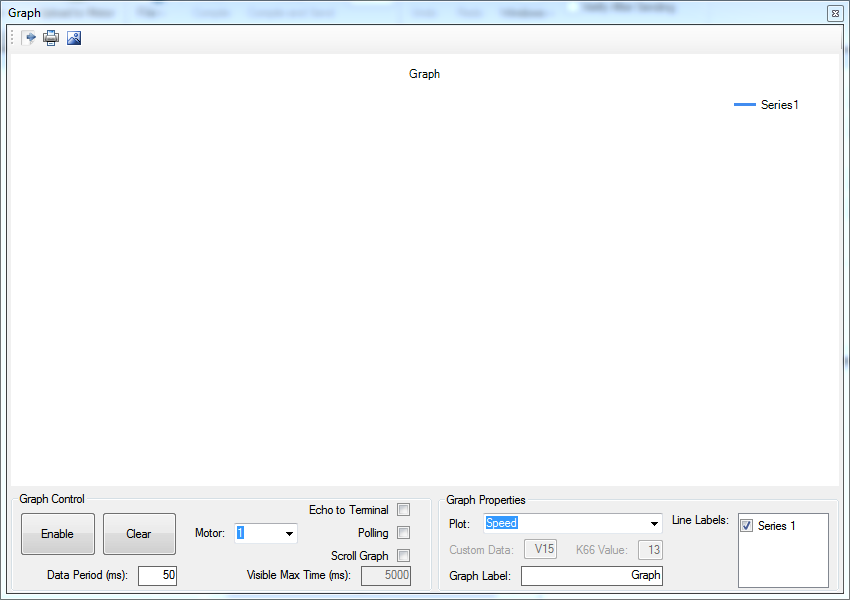The width and height of the screenshot is (850, 600).
Task: Click the export graph data icon
Action: [30, 38]
